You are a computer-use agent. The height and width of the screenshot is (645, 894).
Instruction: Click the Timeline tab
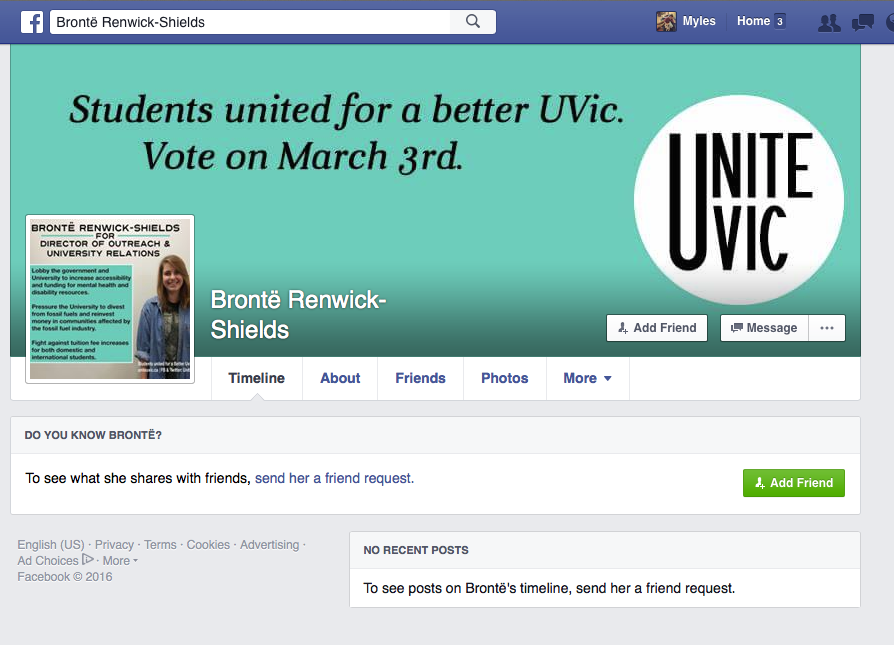point(256,378)
